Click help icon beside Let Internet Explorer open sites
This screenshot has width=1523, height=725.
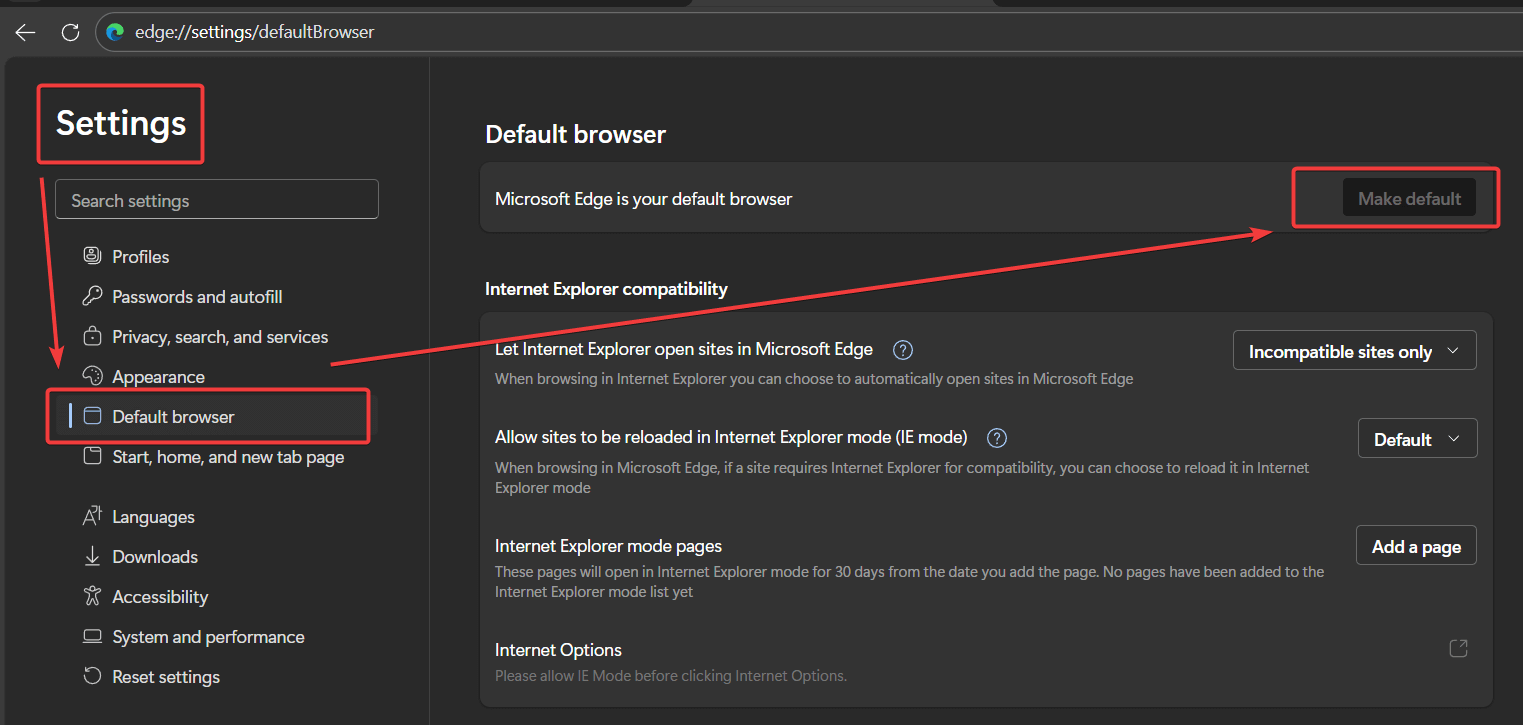(x=903, y=350)
